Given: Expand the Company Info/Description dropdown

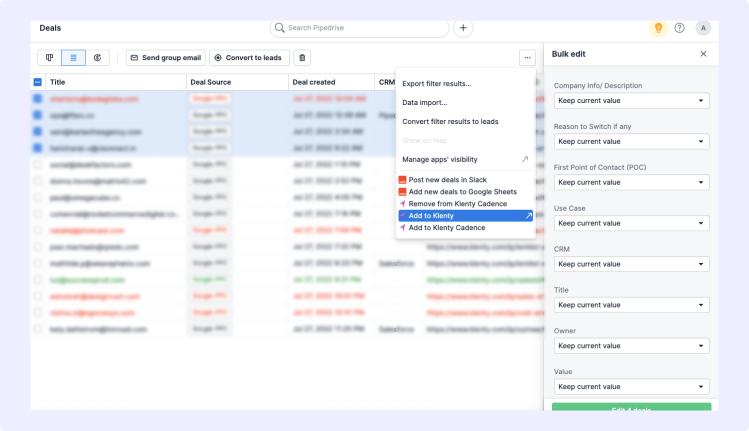Looking at the screenshot, I should point(631,101).
